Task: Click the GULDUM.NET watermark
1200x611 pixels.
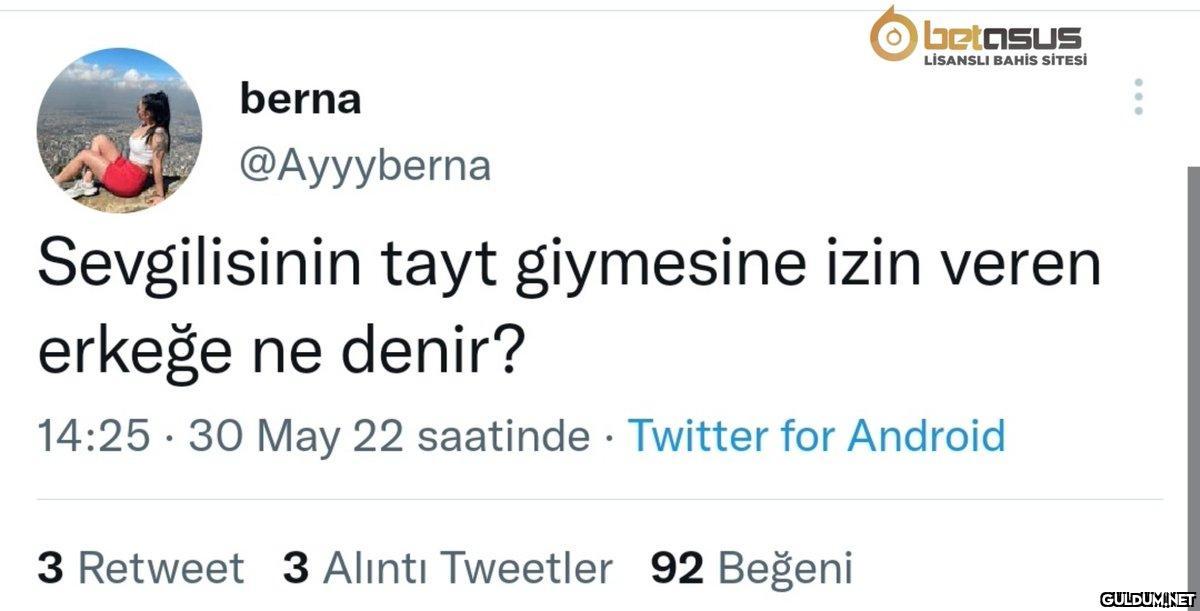Action: (1148, 599)
